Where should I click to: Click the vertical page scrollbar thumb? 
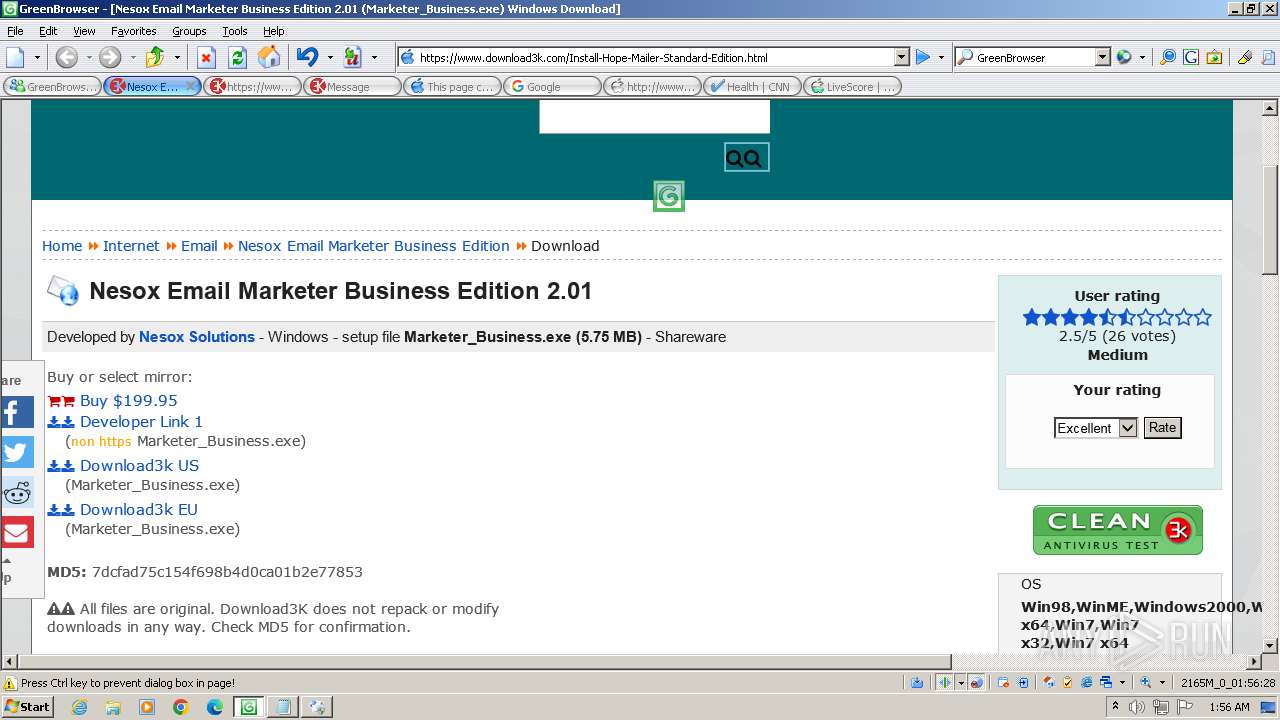(1270, 219)
